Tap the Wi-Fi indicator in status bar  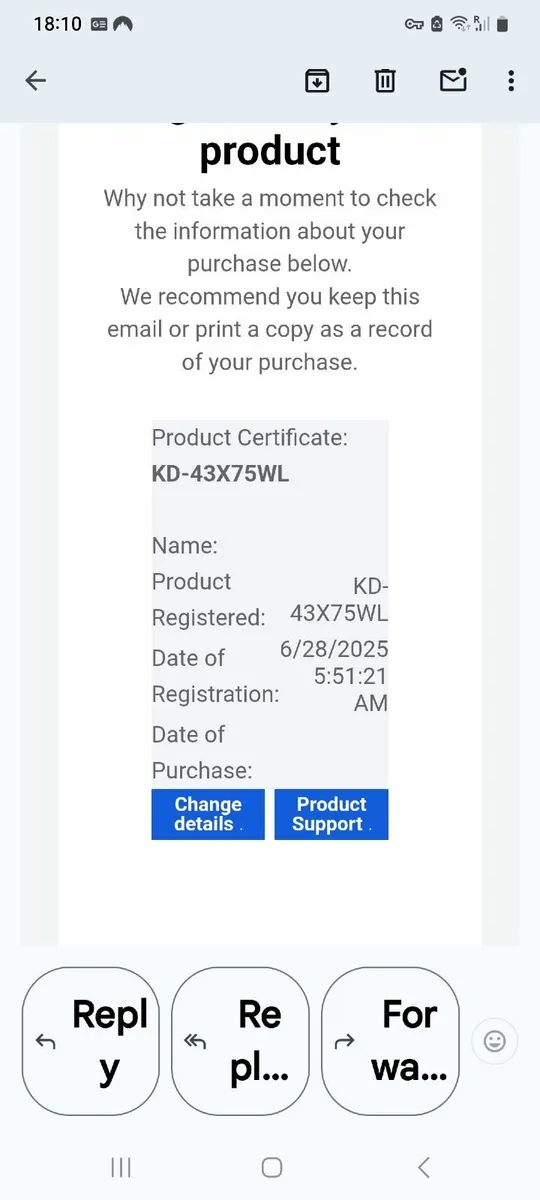click(x=460, y=23)
